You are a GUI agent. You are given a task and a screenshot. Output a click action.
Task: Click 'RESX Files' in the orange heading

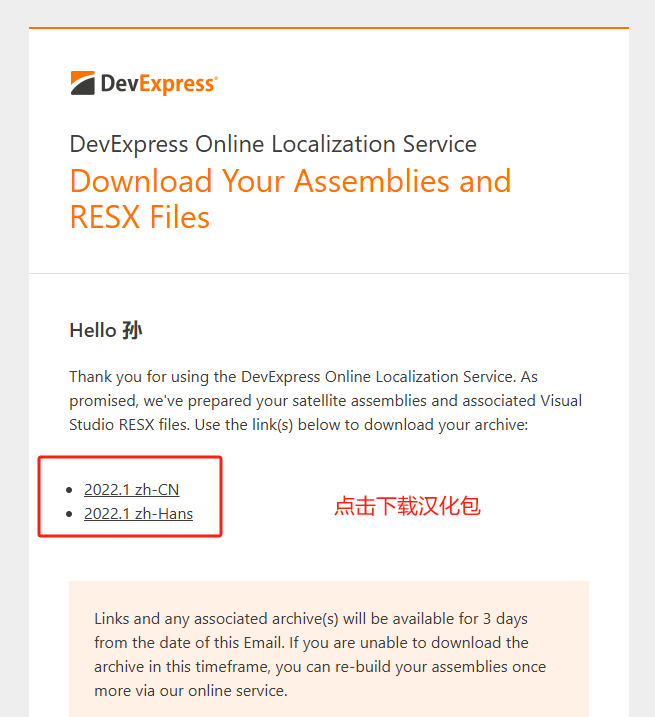[x=140, y=217]
